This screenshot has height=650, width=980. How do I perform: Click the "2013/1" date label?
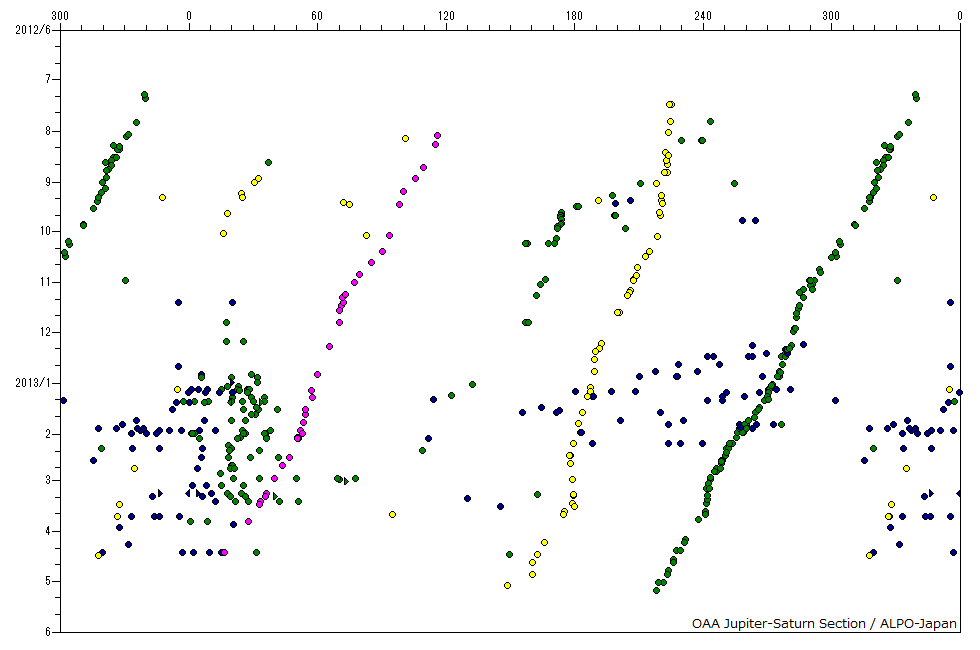[x=33, y=383]
